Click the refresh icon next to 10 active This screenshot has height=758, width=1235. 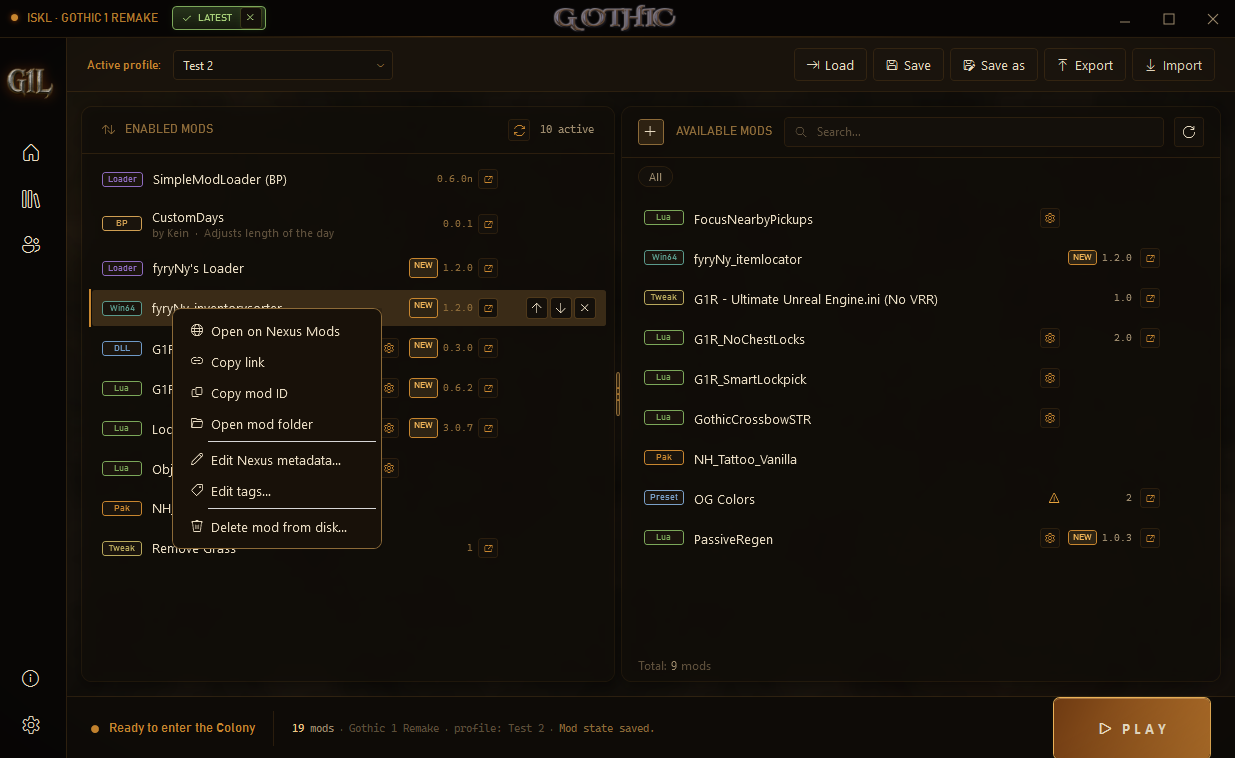click(519, 130)
